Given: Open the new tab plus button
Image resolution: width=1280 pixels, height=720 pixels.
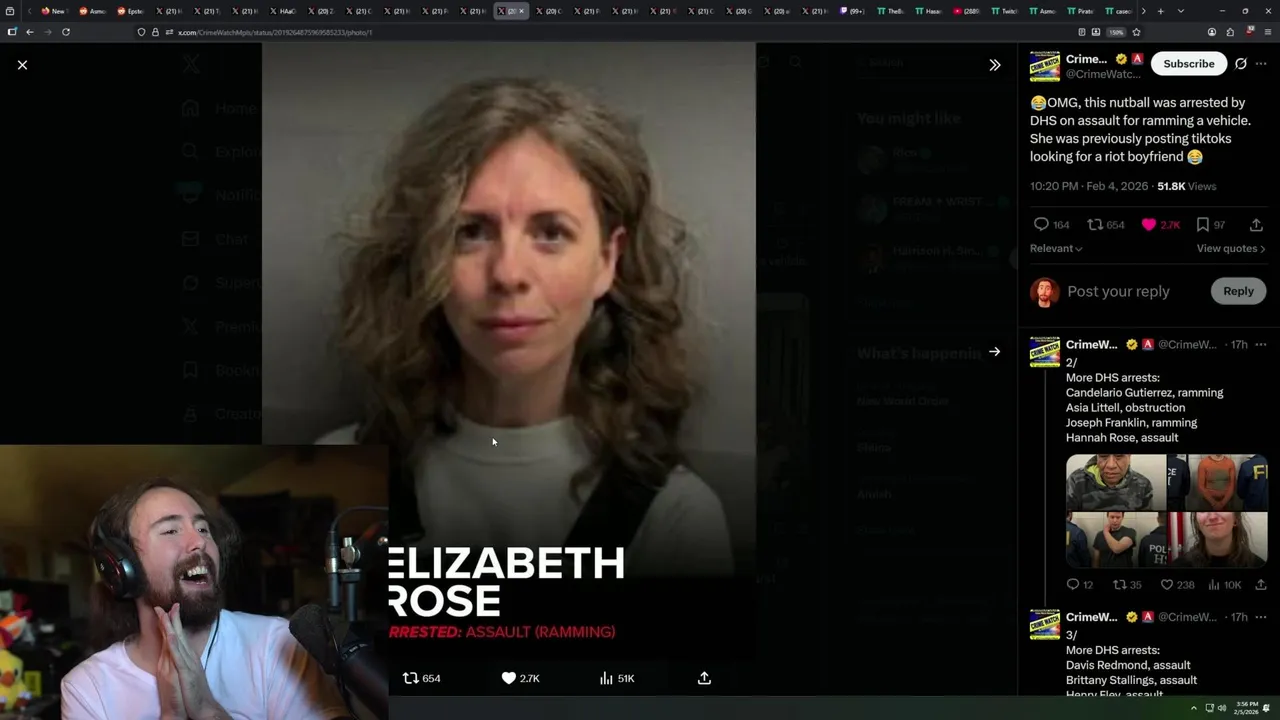Looking at the screenshot, I should [1160, 11].
